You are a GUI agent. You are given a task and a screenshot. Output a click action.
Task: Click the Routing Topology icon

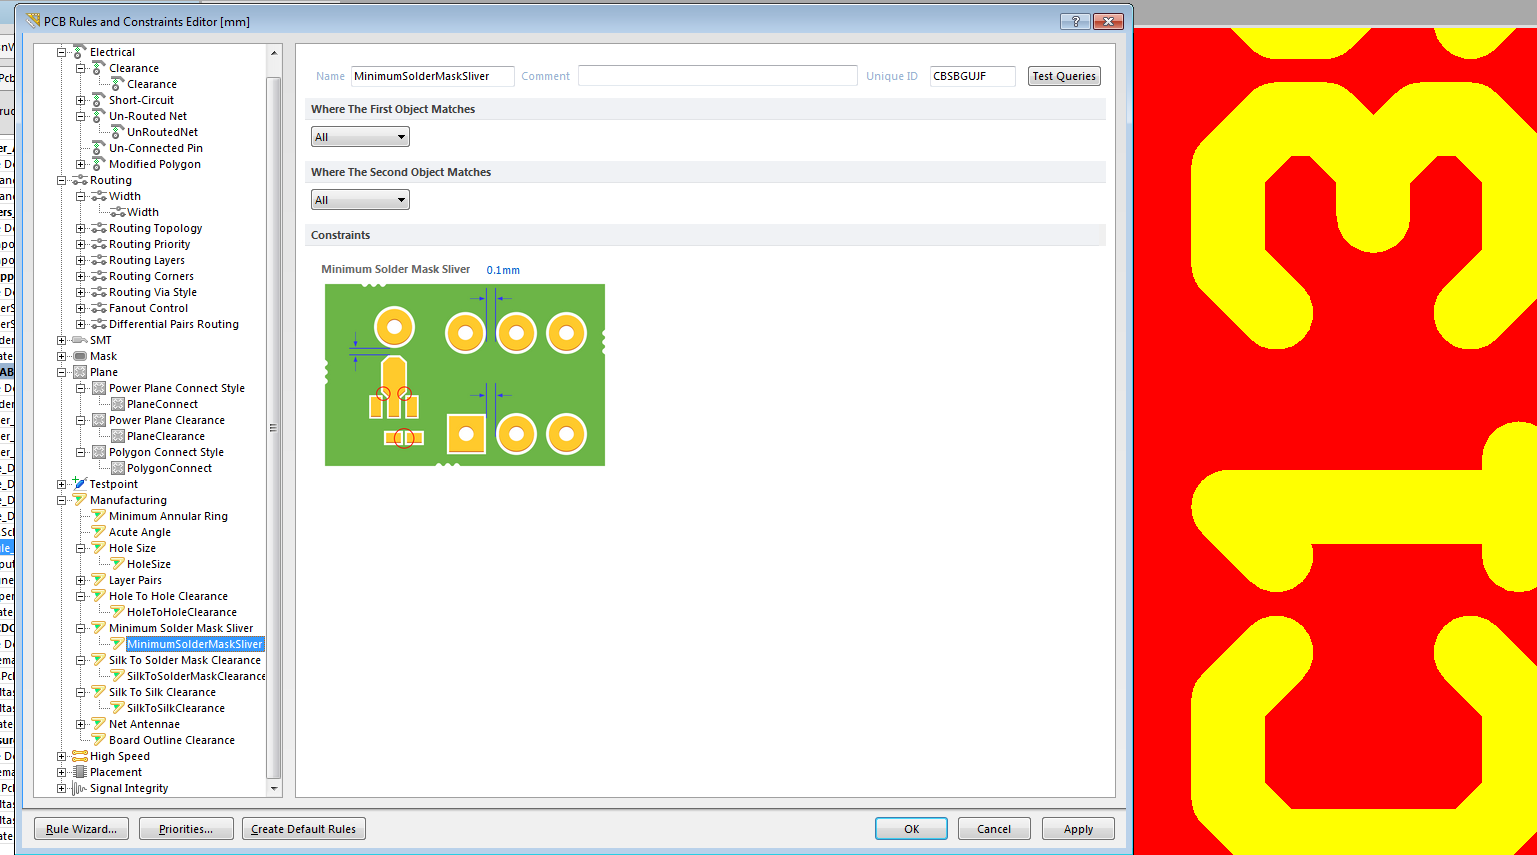[99, 228]
